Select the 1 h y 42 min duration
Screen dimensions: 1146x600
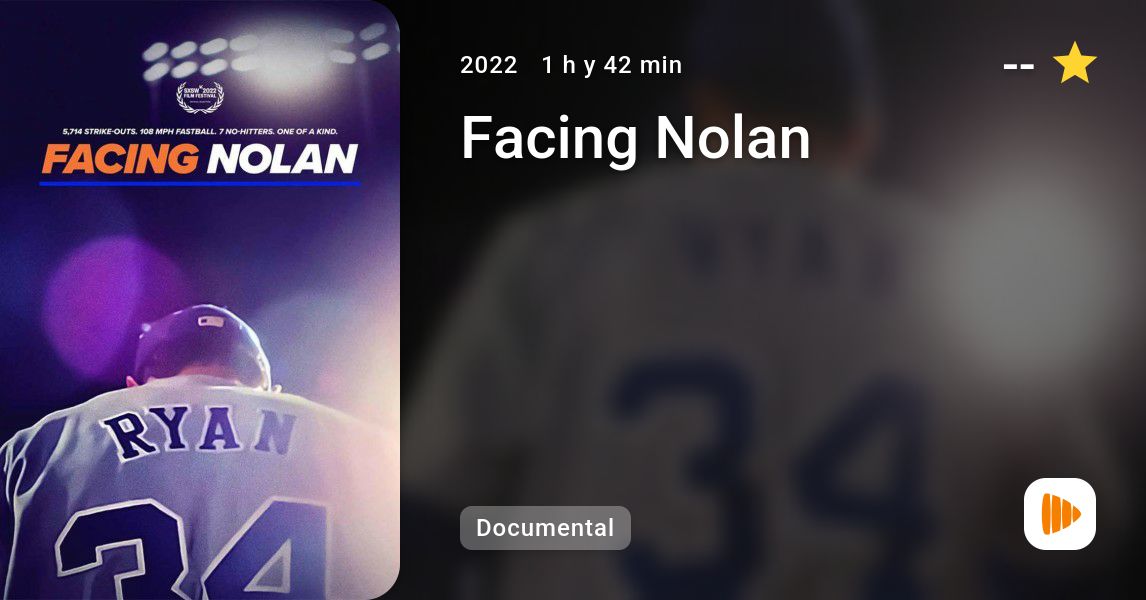pos(612,65)
